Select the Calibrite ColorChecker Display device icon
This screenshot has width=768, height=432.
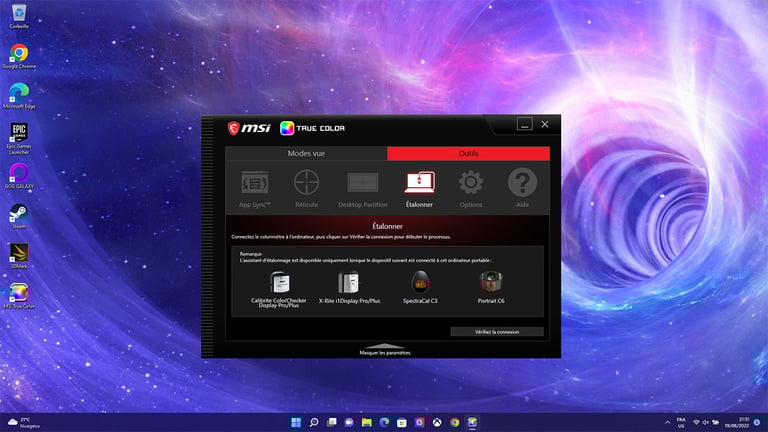(x=279, y=282)
